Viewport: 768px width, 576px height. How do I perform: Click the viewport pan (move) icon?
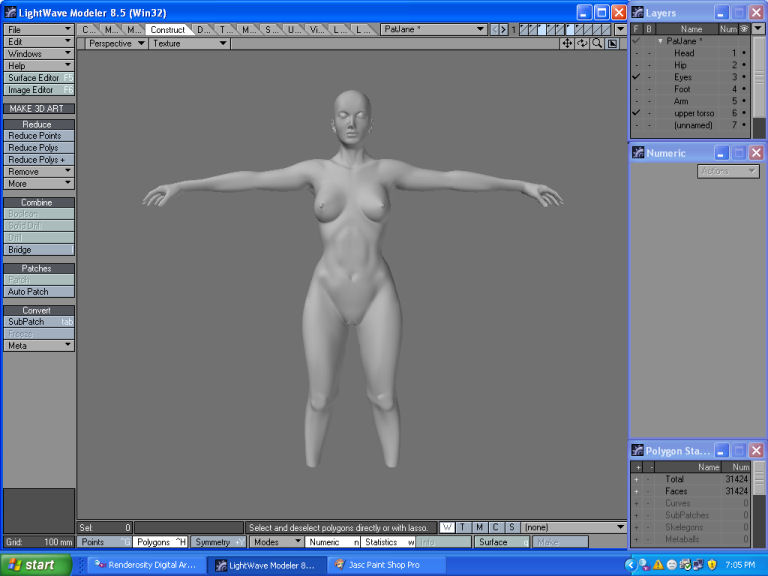click(568, 44)
